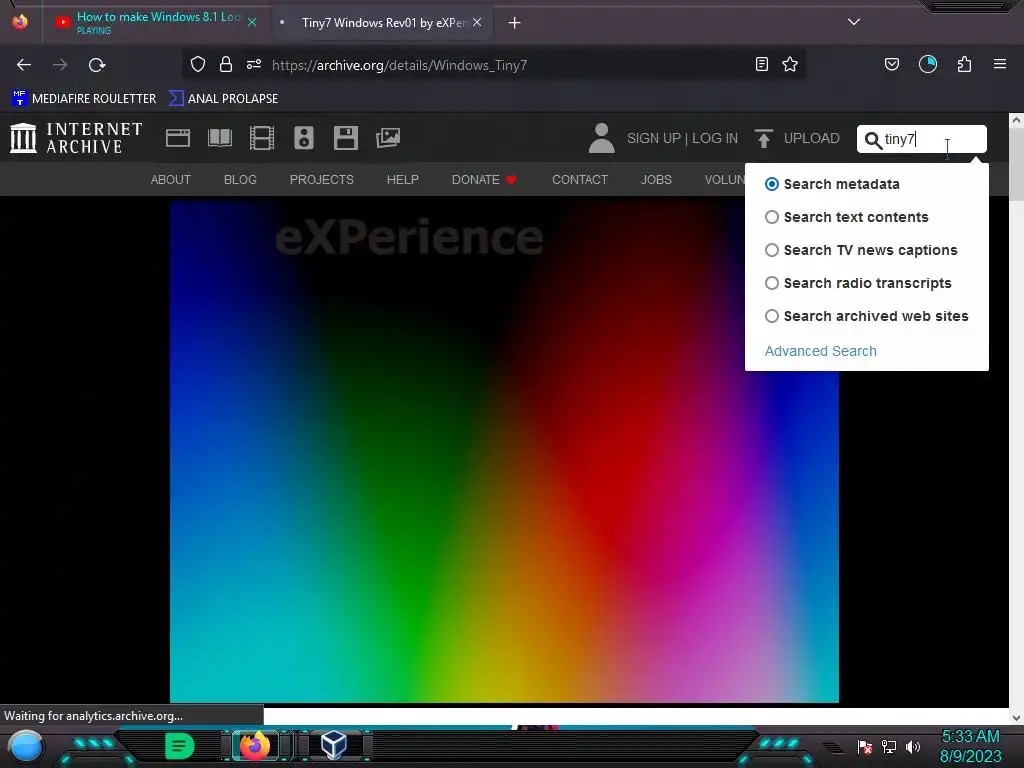Viewport: 1024px width, 768px height.
Task: Open site permissions icon in address bar
Action: tap(254, 64)
